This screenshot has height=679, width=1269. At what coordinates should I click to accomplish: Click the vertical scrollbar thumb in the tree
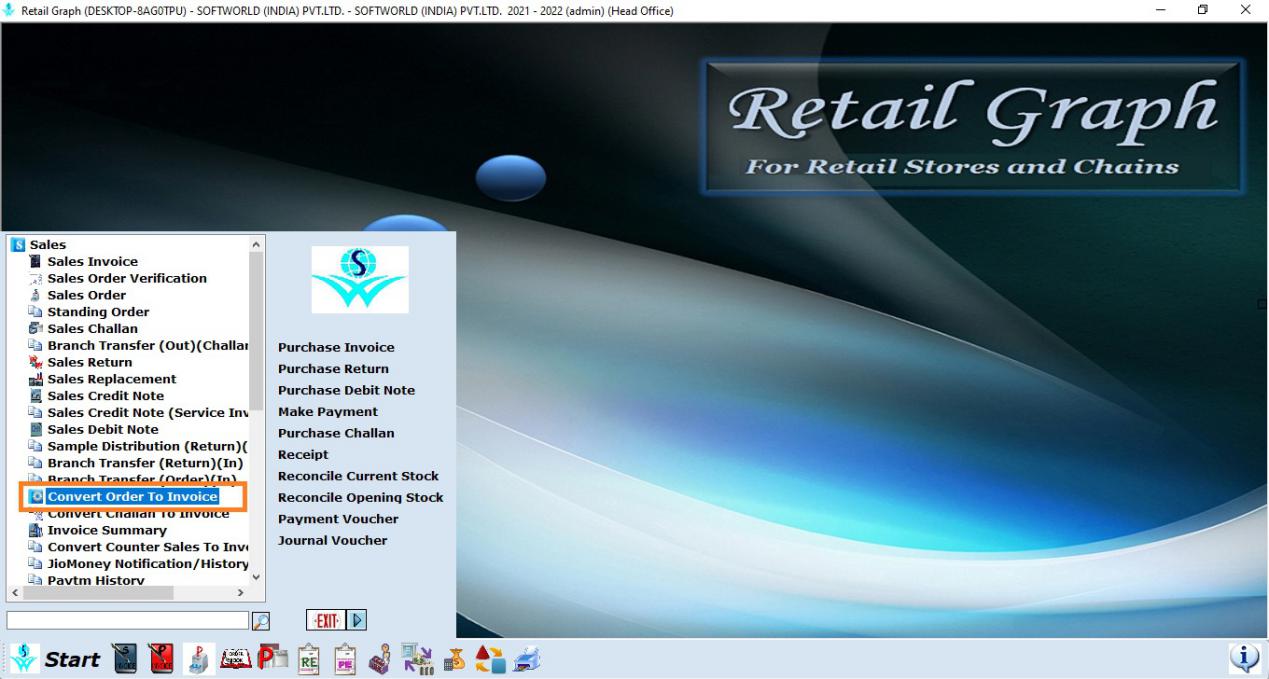256,331
